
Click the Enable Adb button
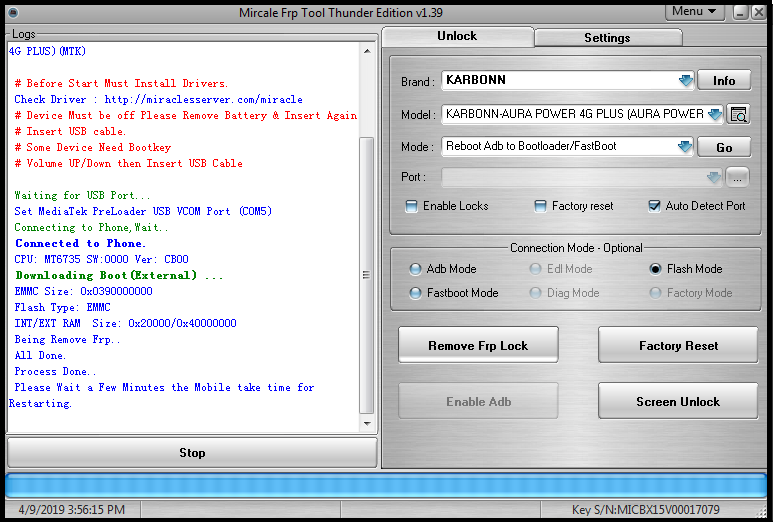pyautogui.click(x=478, y=401)
